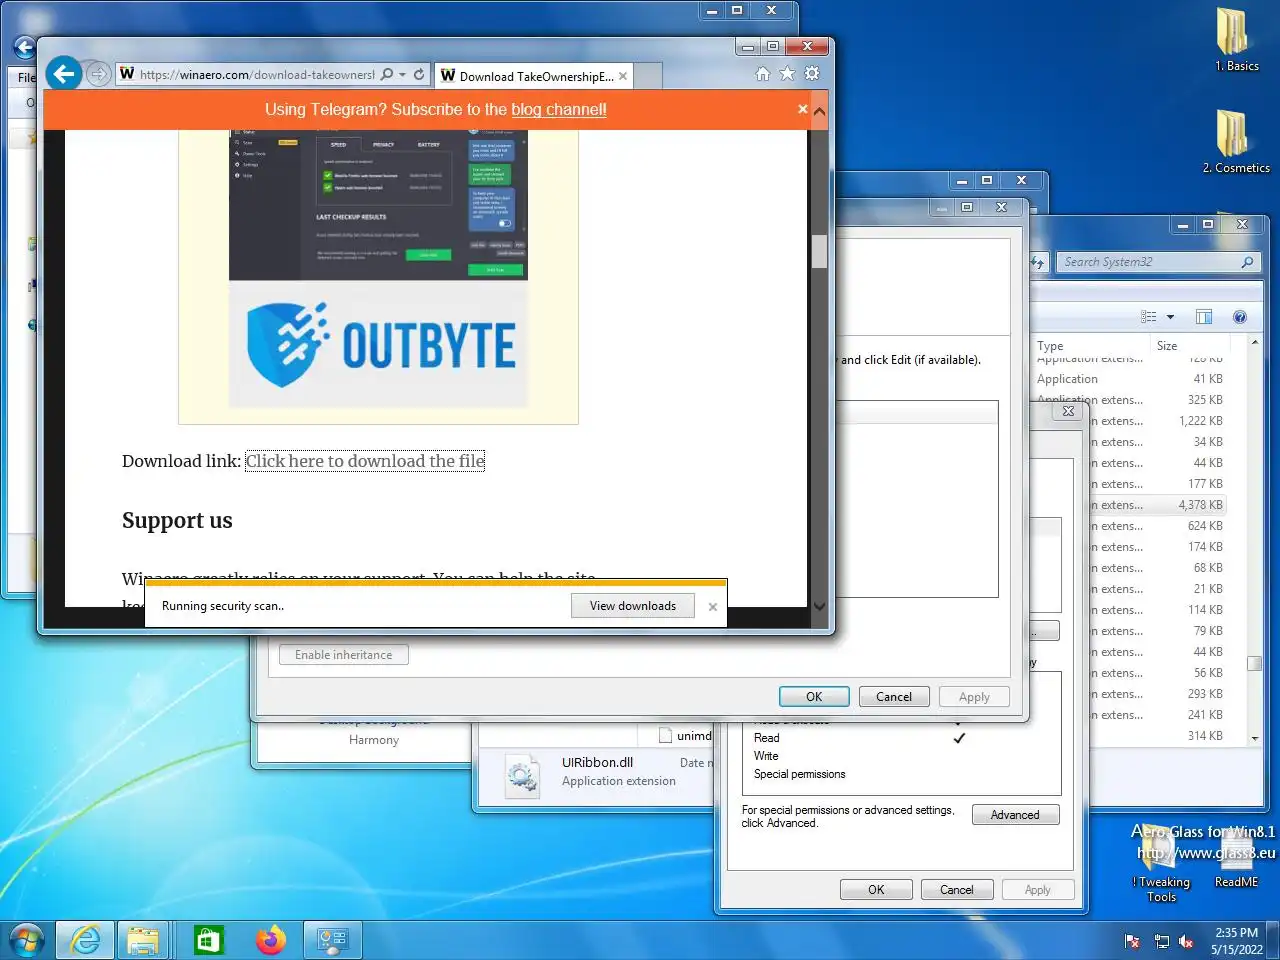Image resolution: width=1280 pixels, height=960 pixels.
Task: Click OK in the Properties dialog
Action: pyautogui.click(x=876, y=890)
